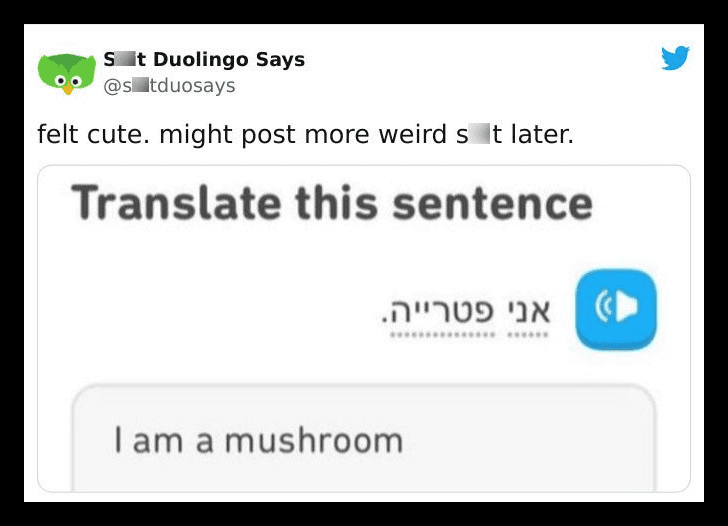The width and height of the screenshot is (728, 526).
Task: Focus the answer box containing I am a mushroom
Action: (364, 438)
